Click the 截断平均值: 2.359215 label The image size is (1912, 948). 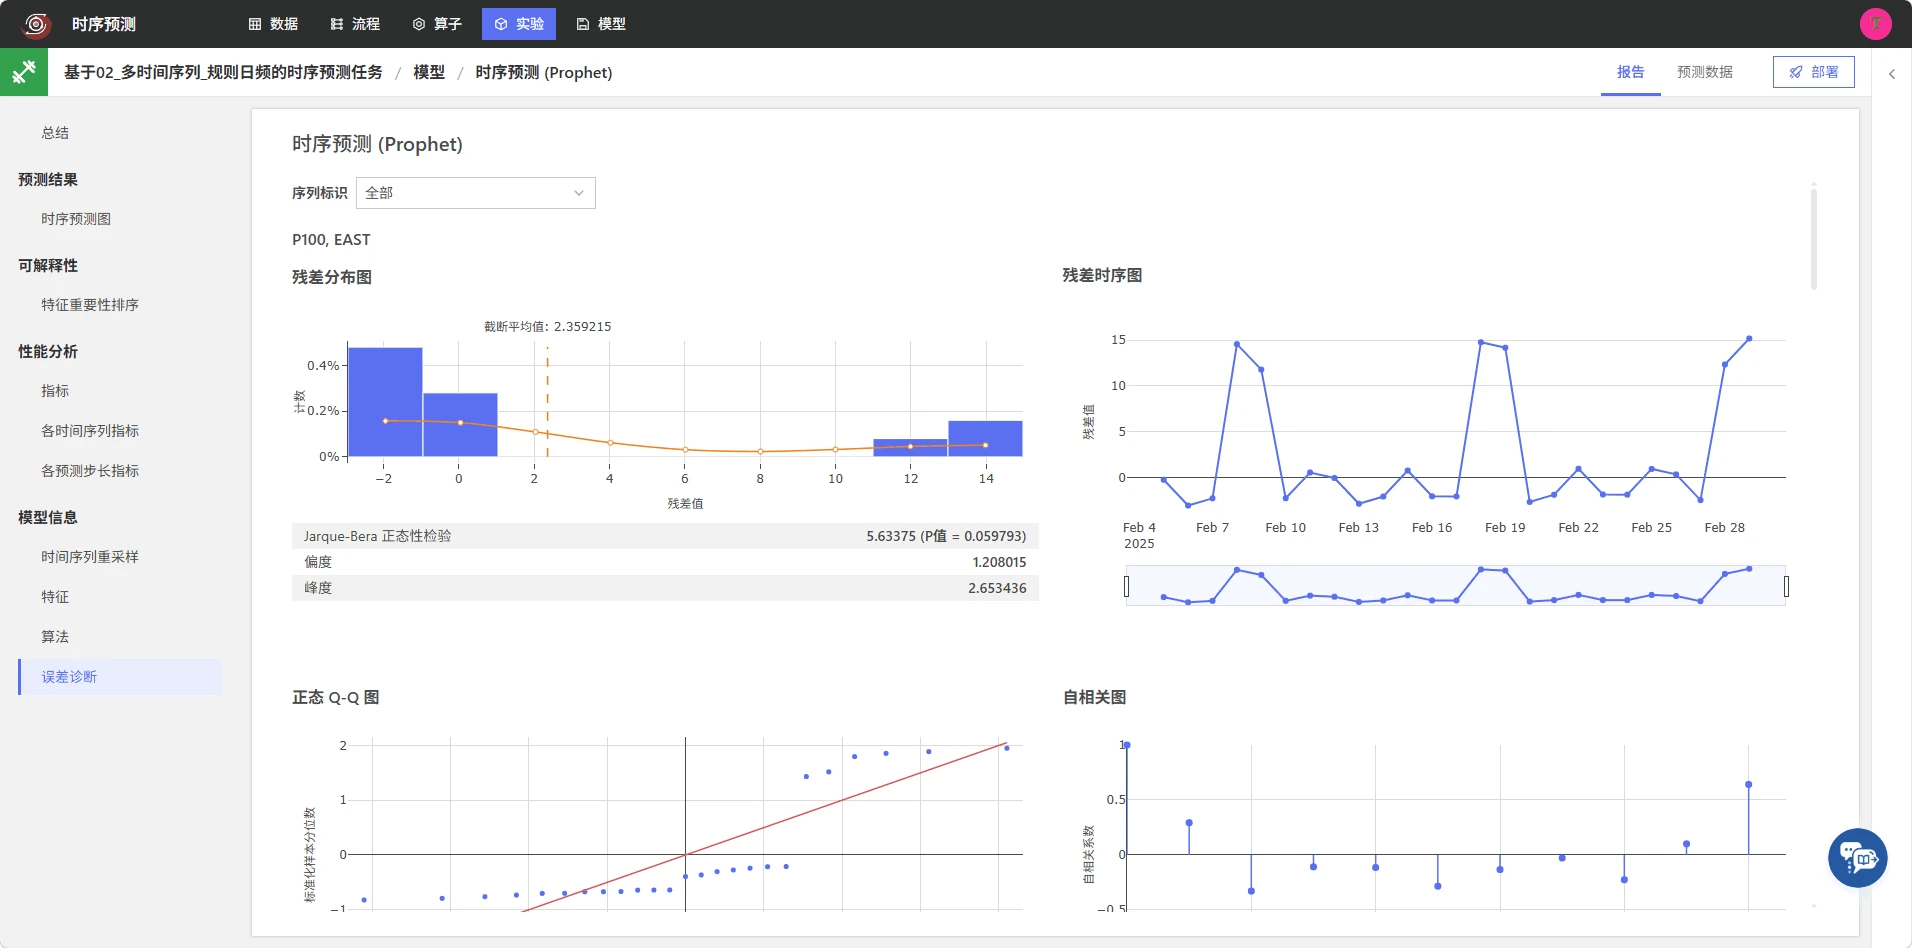point(547,326)
